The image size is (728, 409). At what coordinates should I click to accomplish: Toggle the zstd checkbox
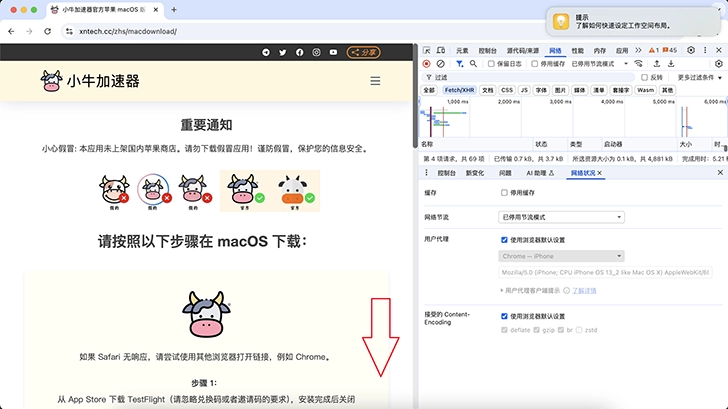(x=578, y=330)
